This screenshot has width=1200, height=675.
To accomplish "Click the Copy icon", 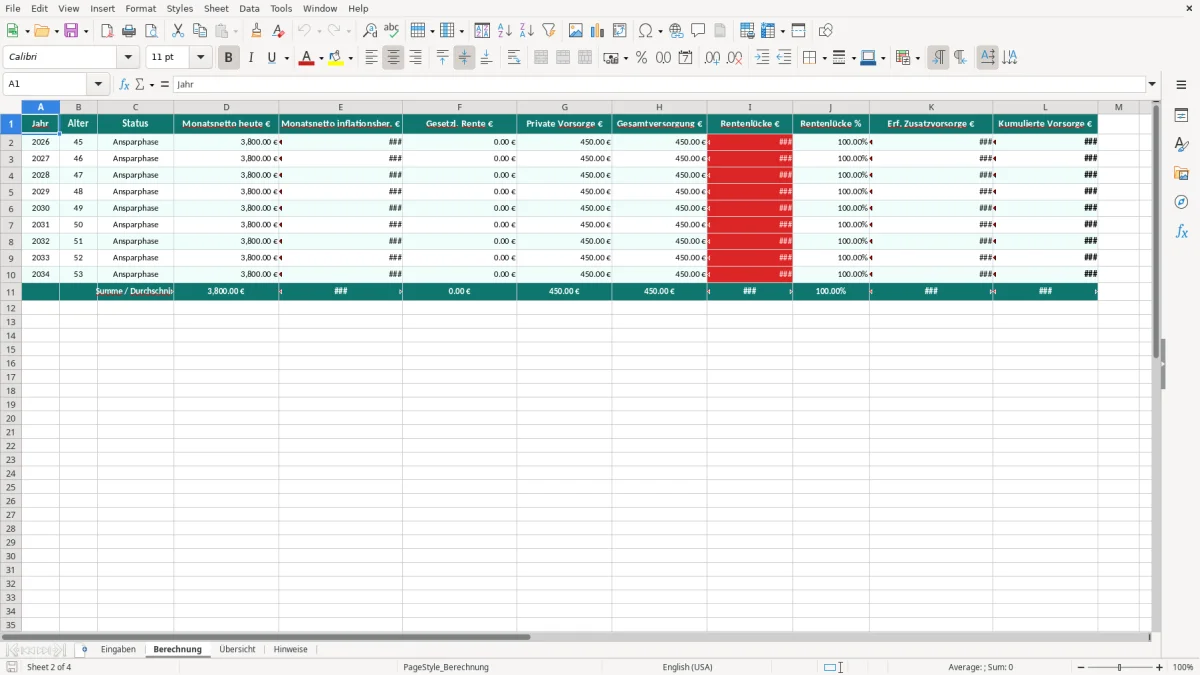I will pos(200,31).
